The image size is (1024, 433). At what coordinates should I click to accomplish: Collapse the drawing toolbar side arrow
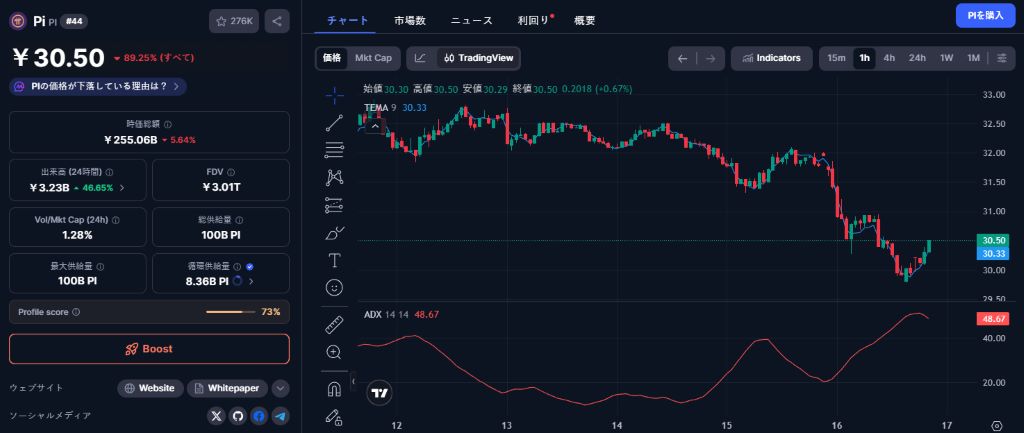pyautogui.click(x=353, y=380)
